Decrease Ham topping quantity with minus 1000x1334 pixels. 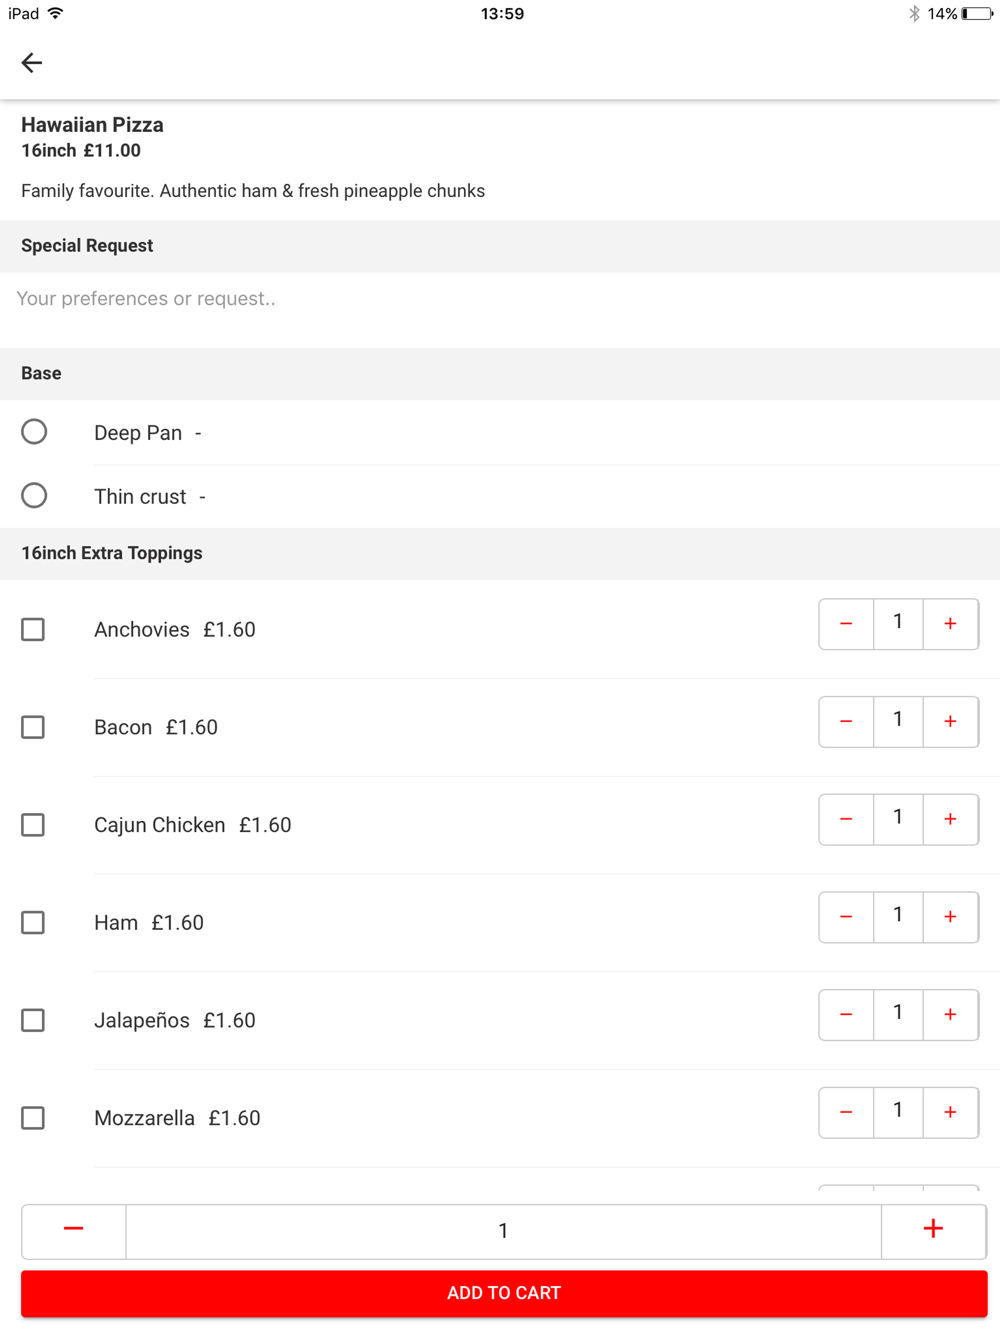click(846, 917)
